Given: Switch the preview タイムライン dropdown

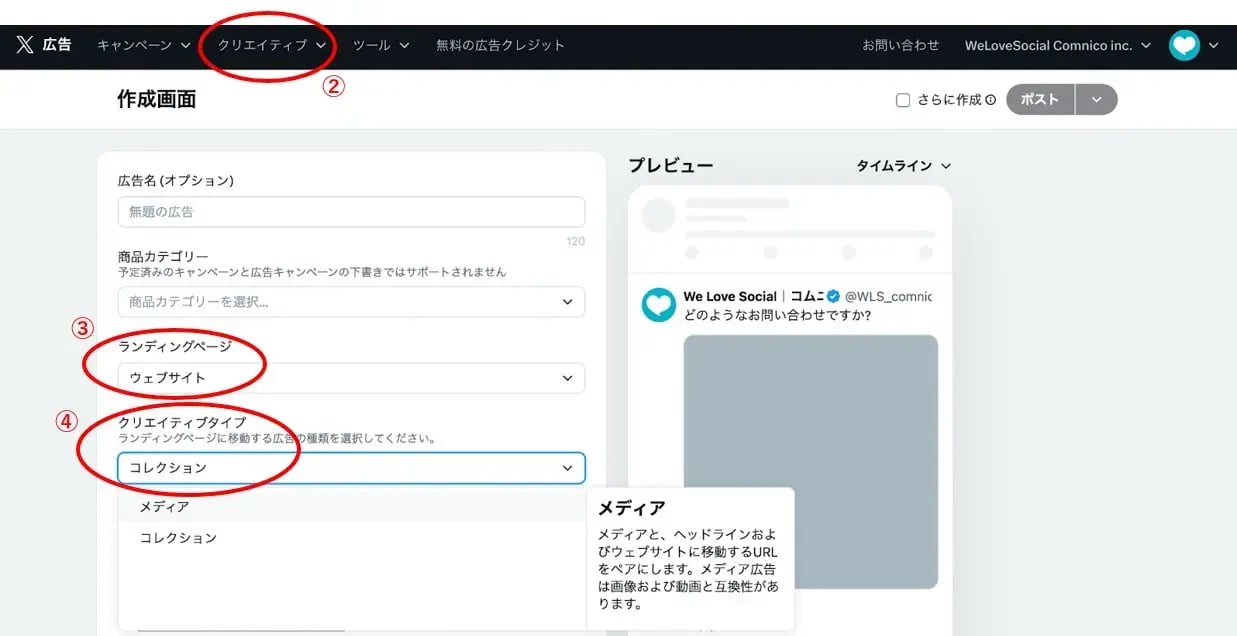Looking at the screenshot, I should [x=903, y=166].
